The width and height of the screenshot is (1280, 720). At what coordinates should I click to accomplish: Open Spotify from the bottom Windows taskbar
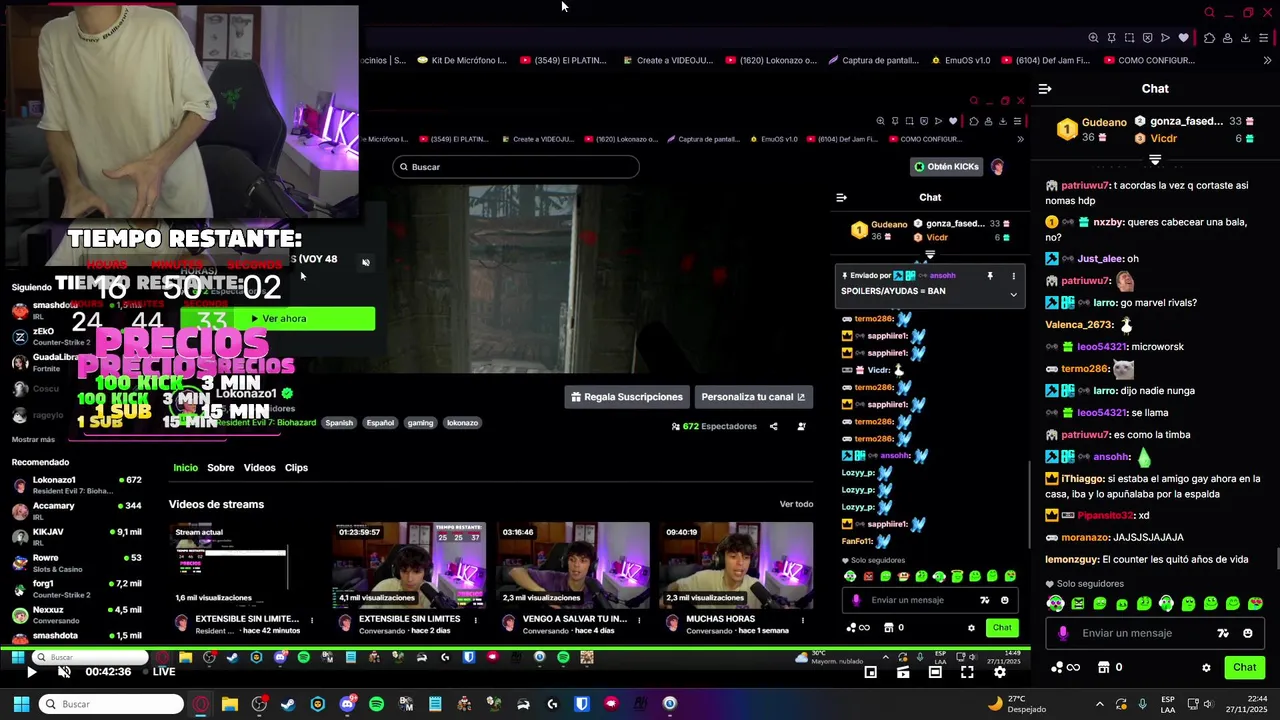pos(376,704)
